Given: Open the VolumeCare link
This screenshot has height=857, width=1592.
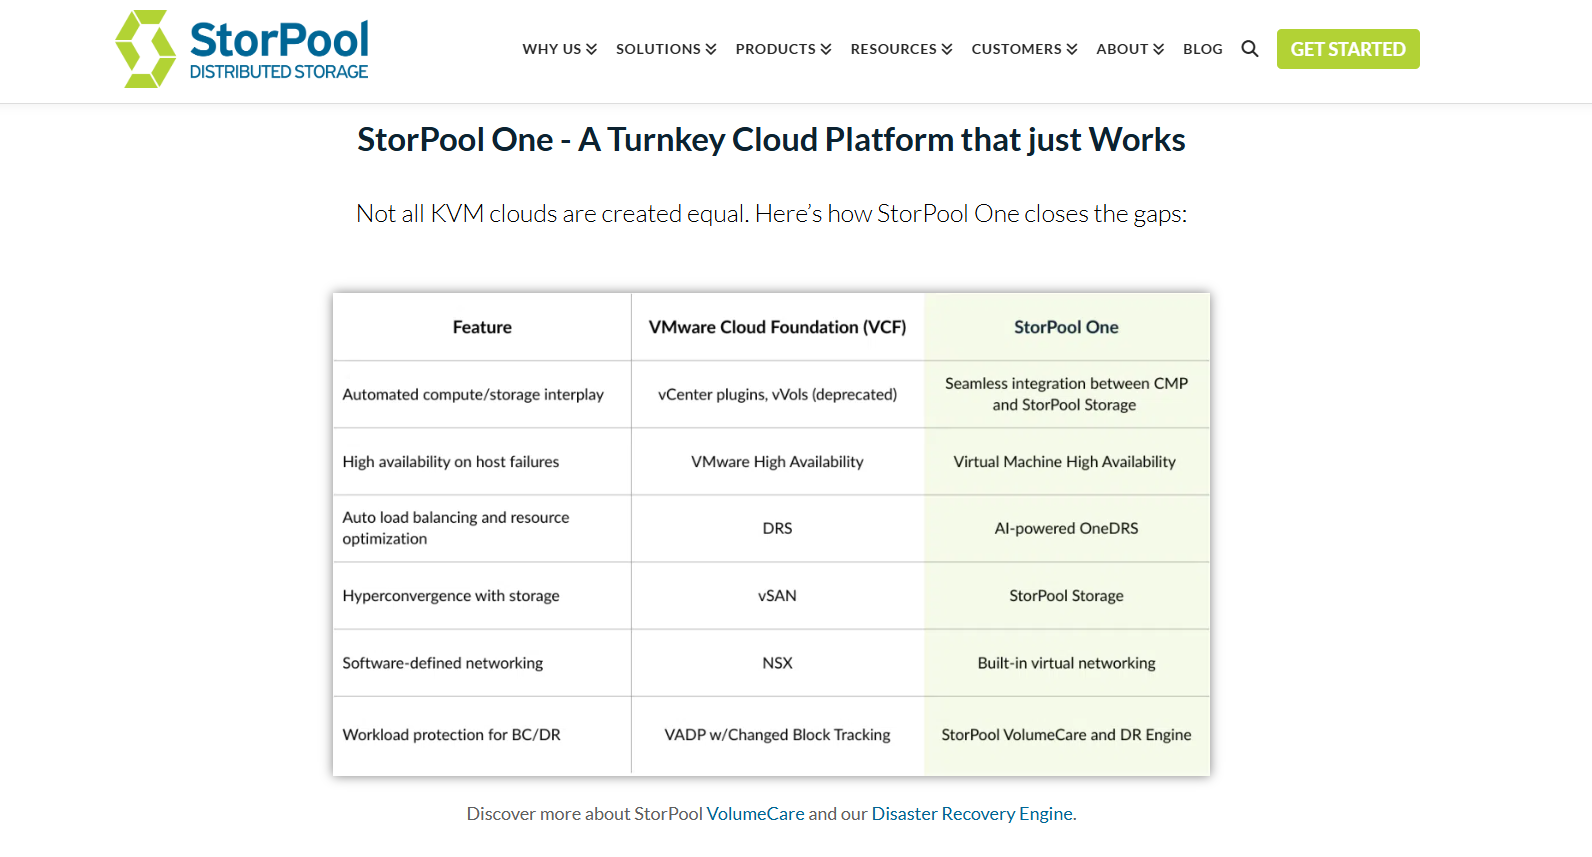Looking at the screenshot, I should pos(755,814).
